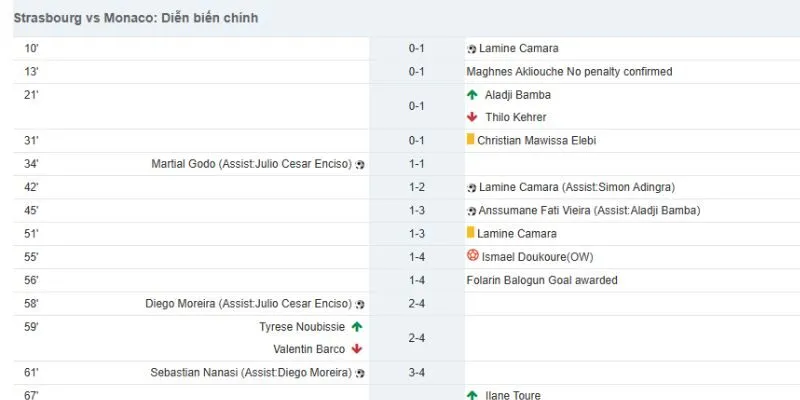Click green arrow next to Ilane Toure
The image size is (800, 400).
[x=472, y=395]
